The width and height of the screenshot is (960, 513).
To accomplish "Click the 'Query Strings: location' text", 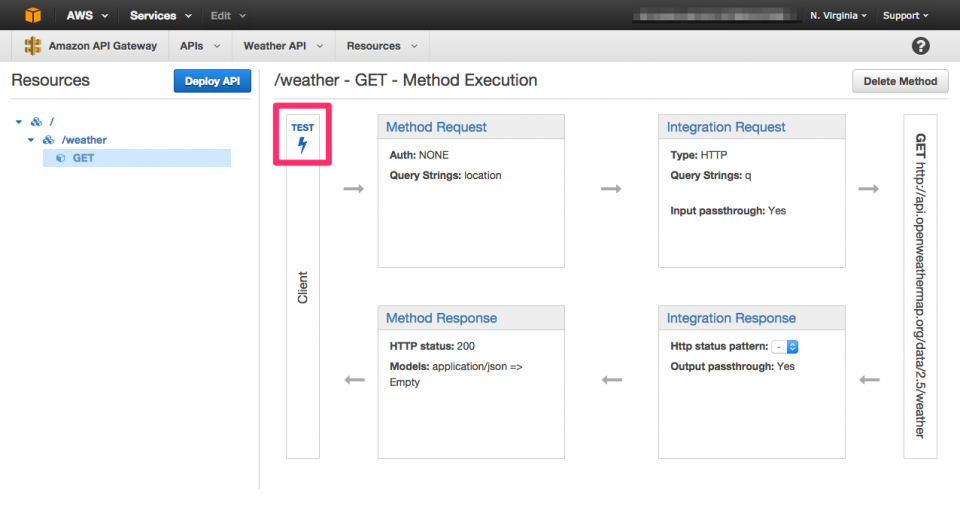I will click(x=446, y=175).
